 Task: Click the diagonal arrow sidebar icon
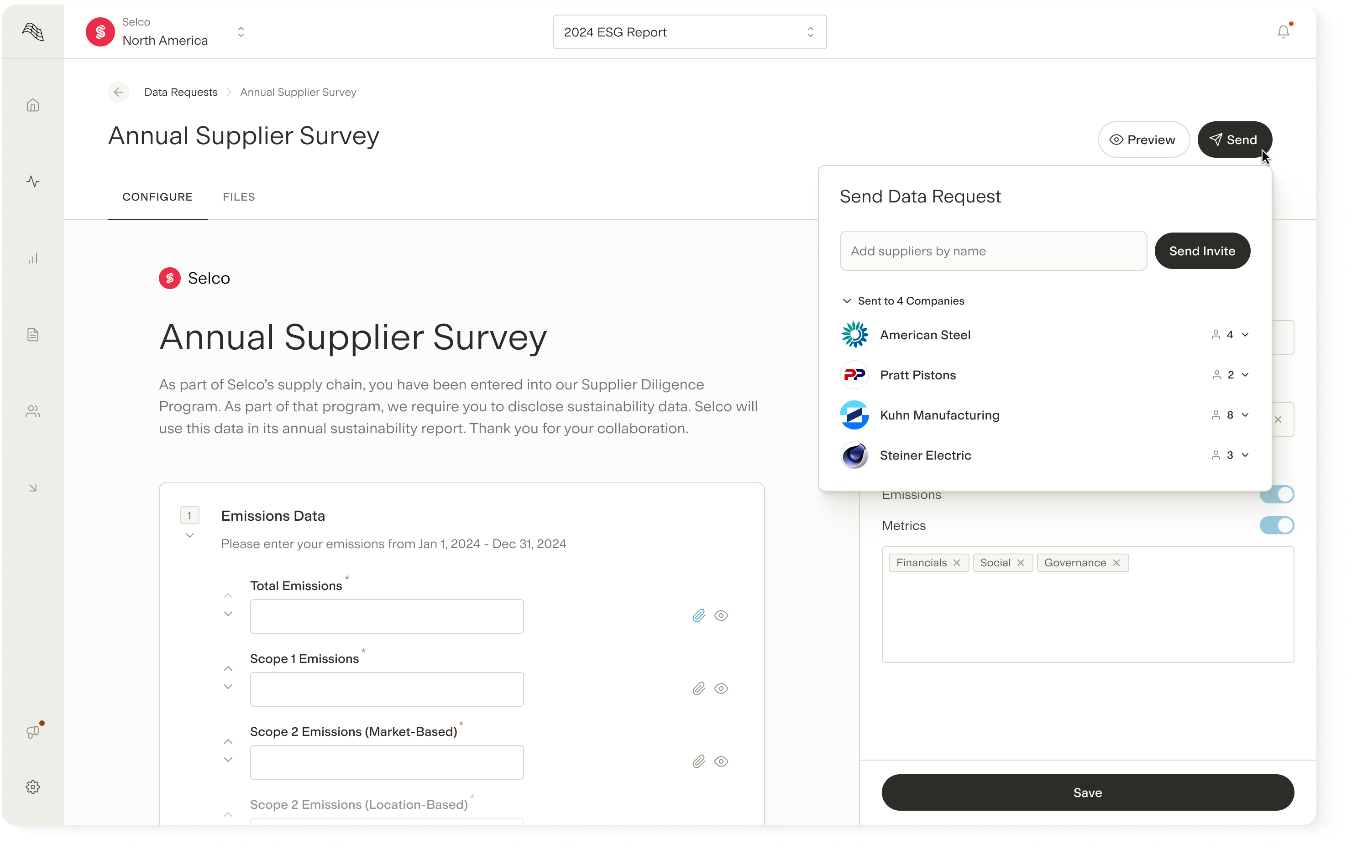pyautogui.click(x=33, y=488)
